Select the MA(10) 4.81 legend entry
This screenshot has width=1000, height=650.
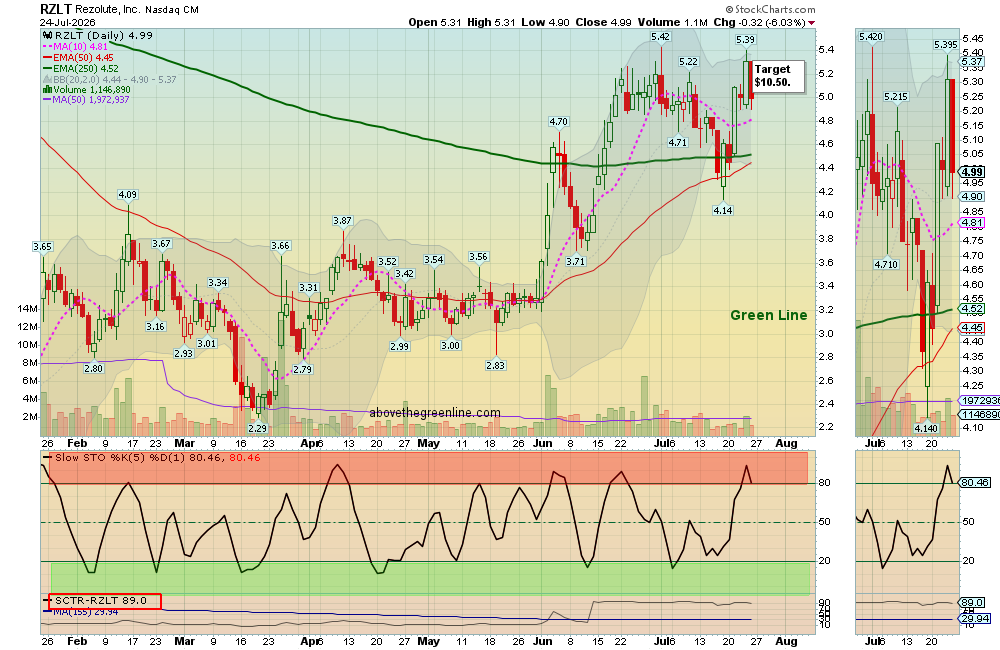coord(75,47)
